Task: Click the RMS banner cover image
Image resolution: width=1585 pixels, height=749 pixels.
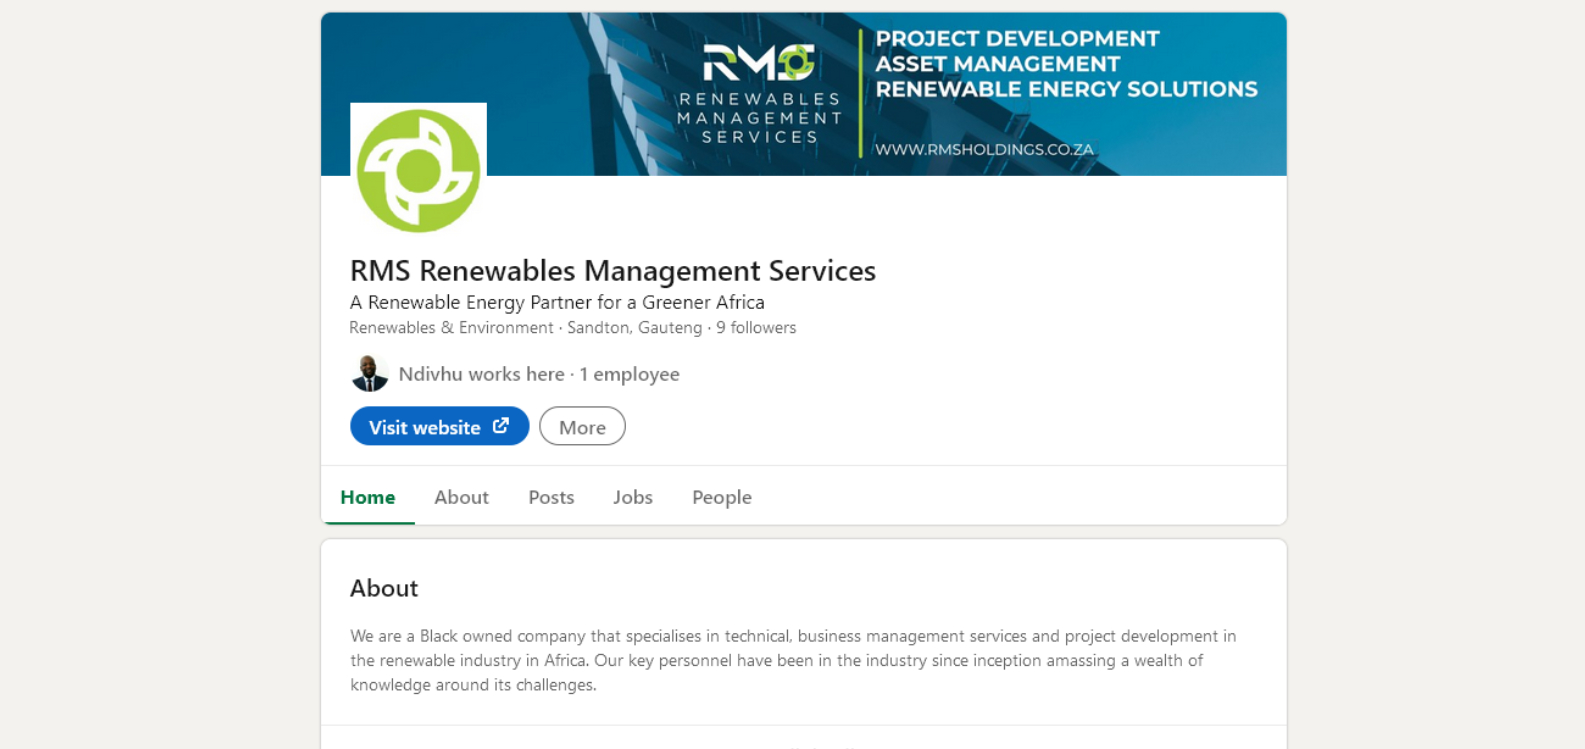Action: [803, 94]
